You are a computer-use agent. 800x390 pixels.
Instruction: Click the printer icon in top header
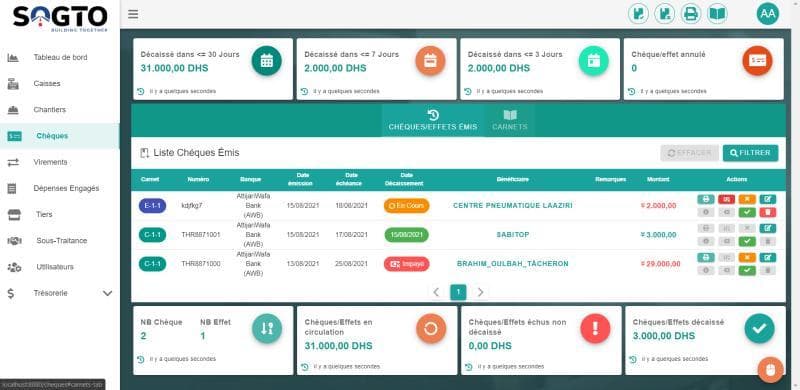coord(691,14)
